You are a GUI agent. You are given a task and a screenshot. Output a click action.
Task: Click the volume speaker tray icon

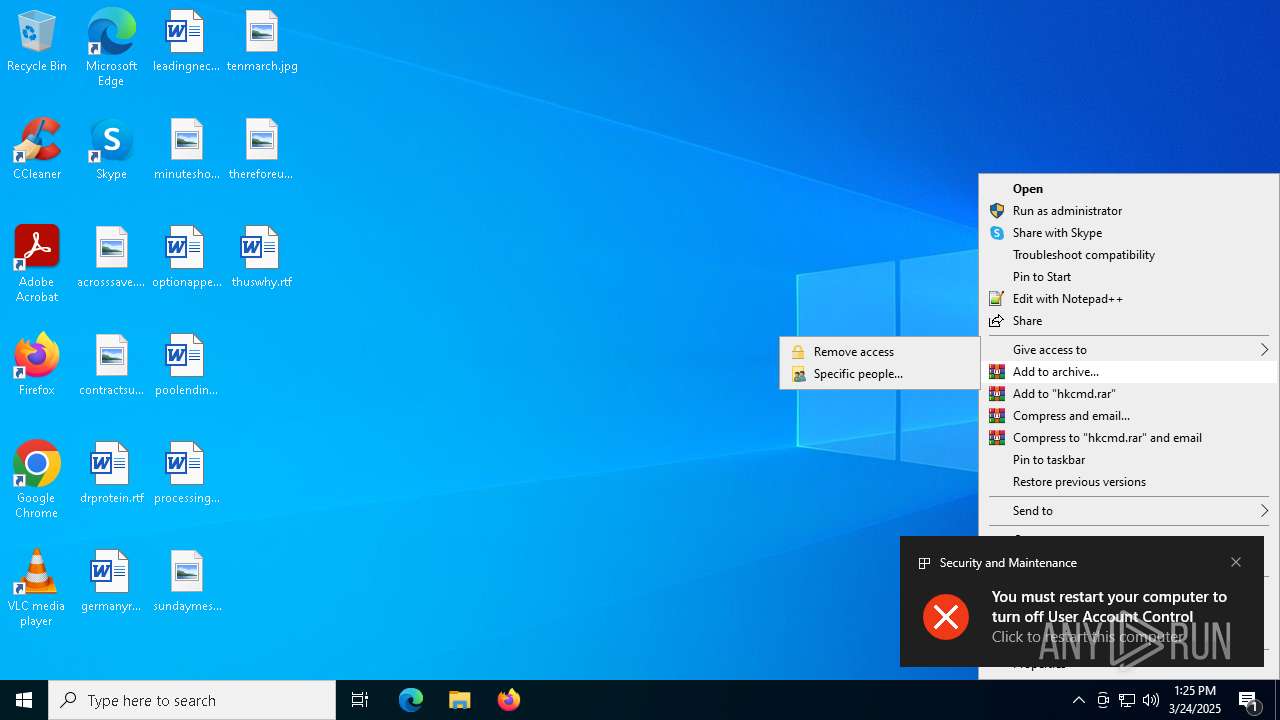[1151, 700]
